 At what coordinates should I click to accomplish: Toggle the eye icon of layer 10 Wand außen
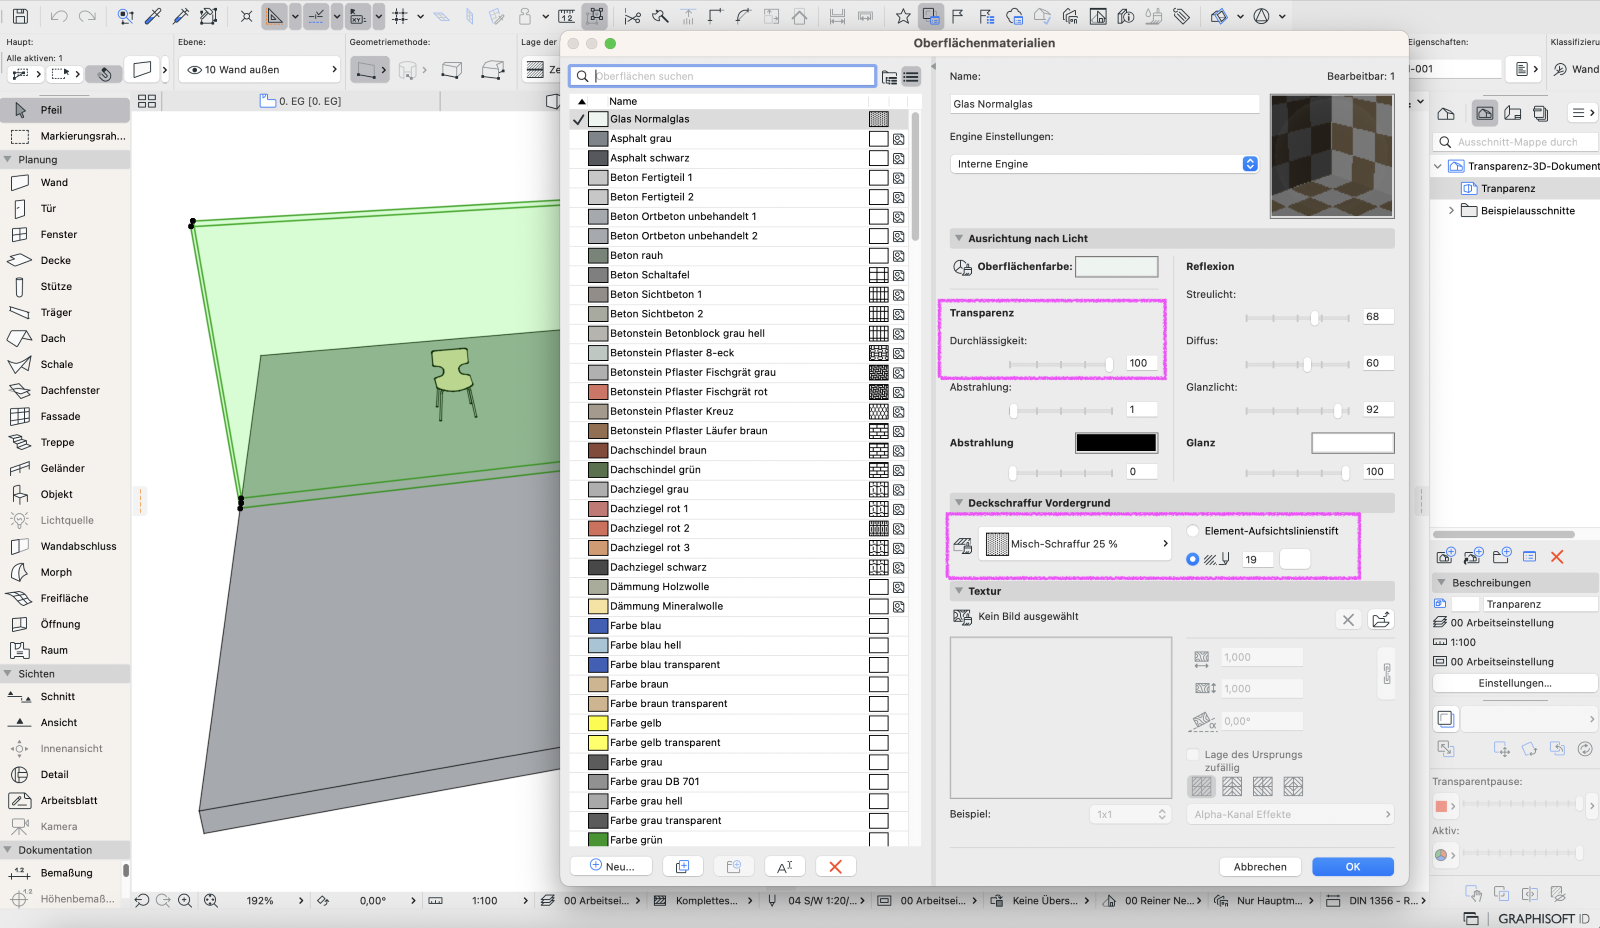pos(195,70)
